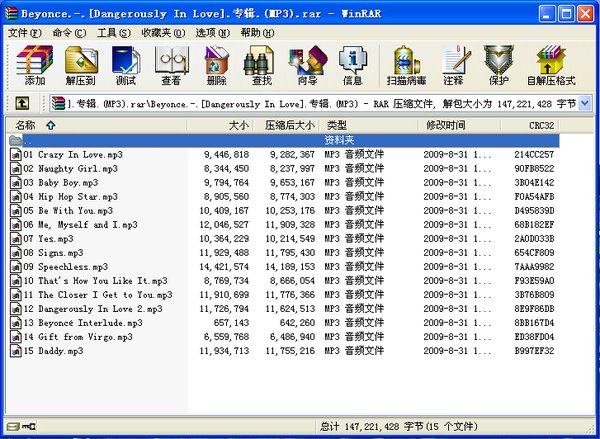Open the 选项(N) menu

point(213,33)
